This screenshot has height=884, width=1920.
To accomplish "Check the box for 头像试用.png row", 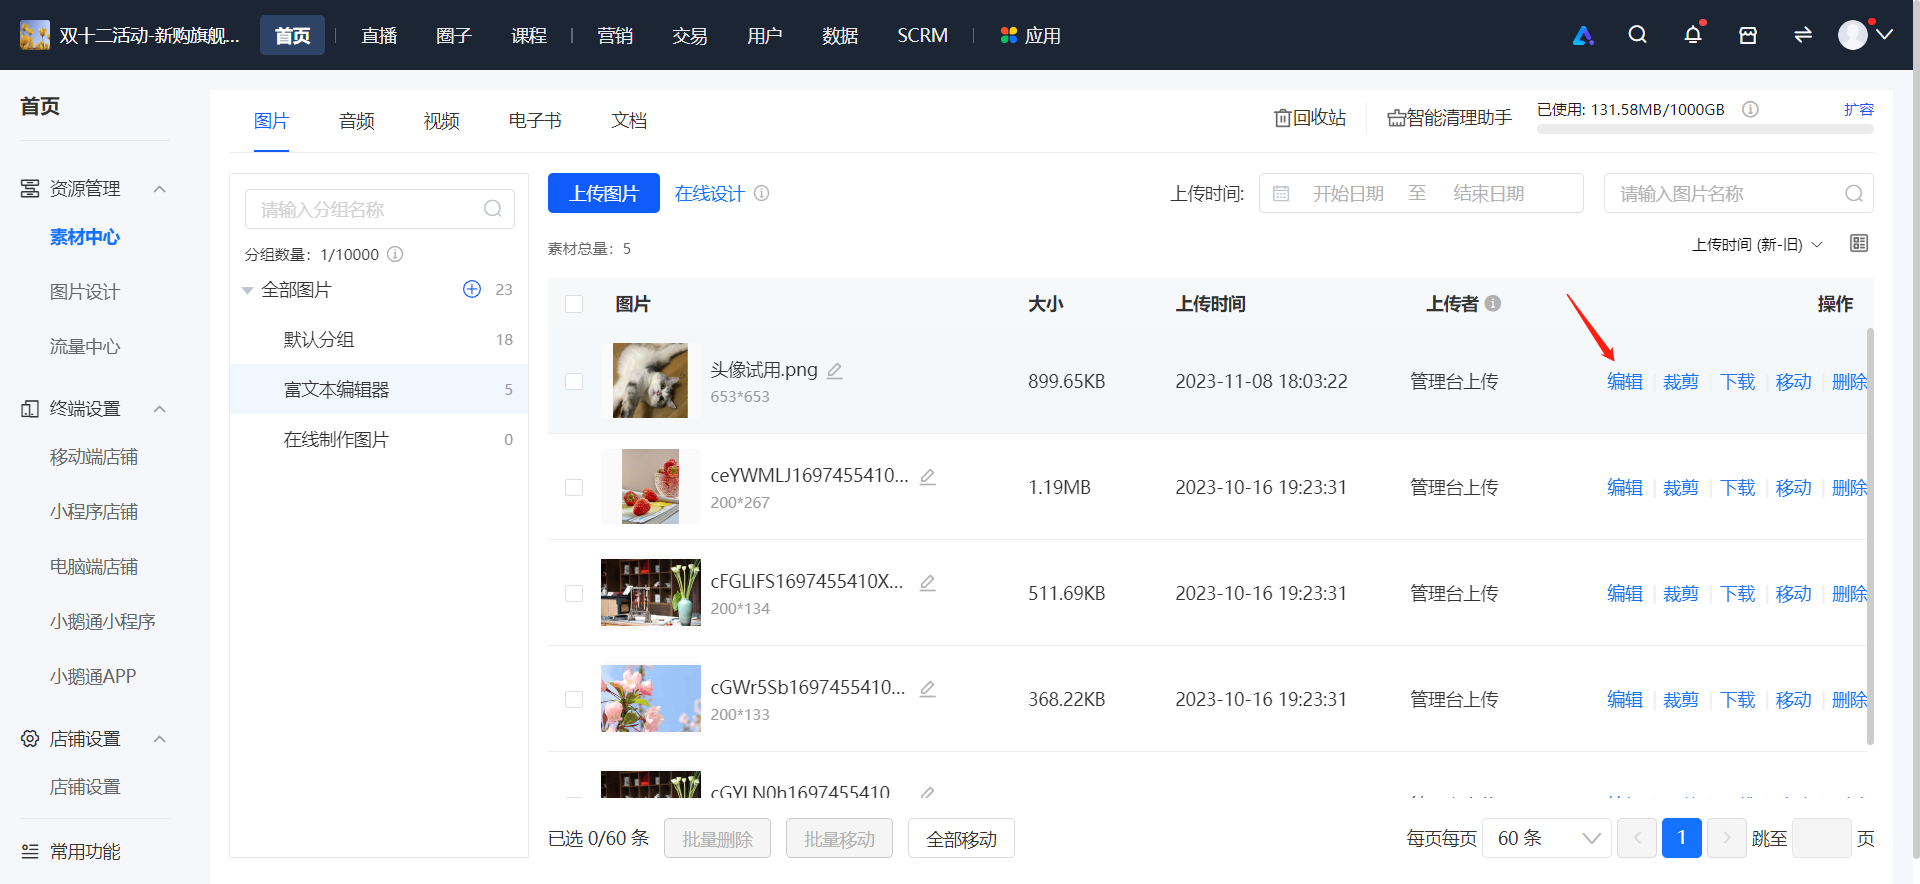I will coord(574,381).
